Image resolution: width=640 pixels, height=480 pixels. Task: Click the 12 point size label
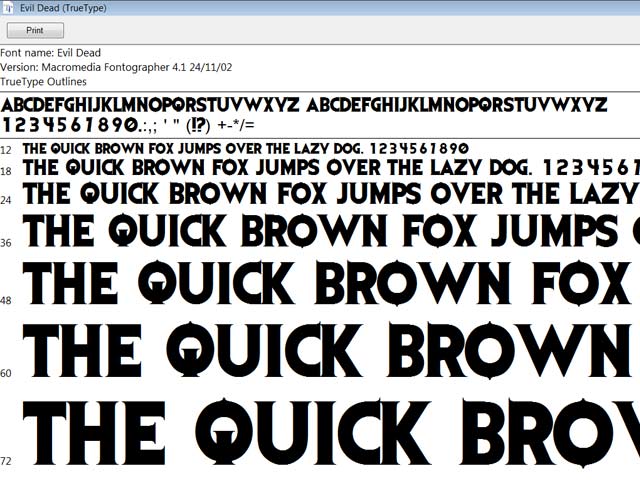point(6,149)
